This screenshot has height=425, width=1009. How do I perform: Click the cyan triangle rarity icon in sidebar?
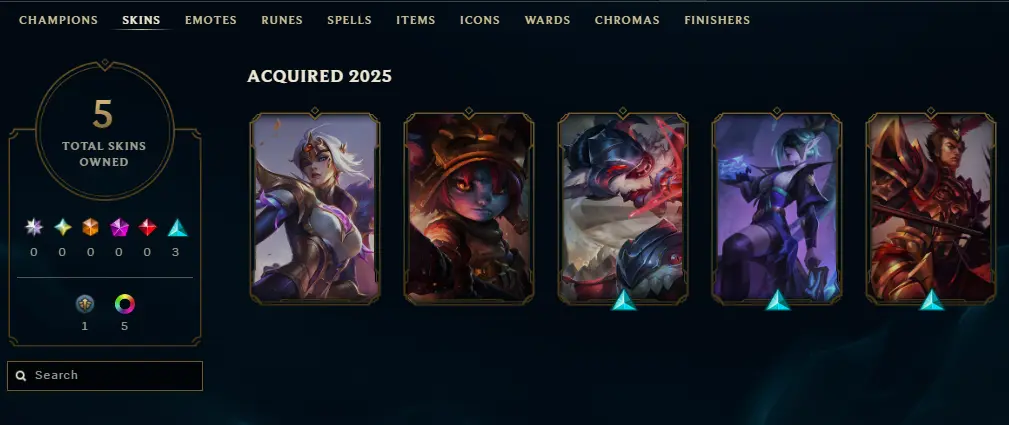(x=177, y=227)
